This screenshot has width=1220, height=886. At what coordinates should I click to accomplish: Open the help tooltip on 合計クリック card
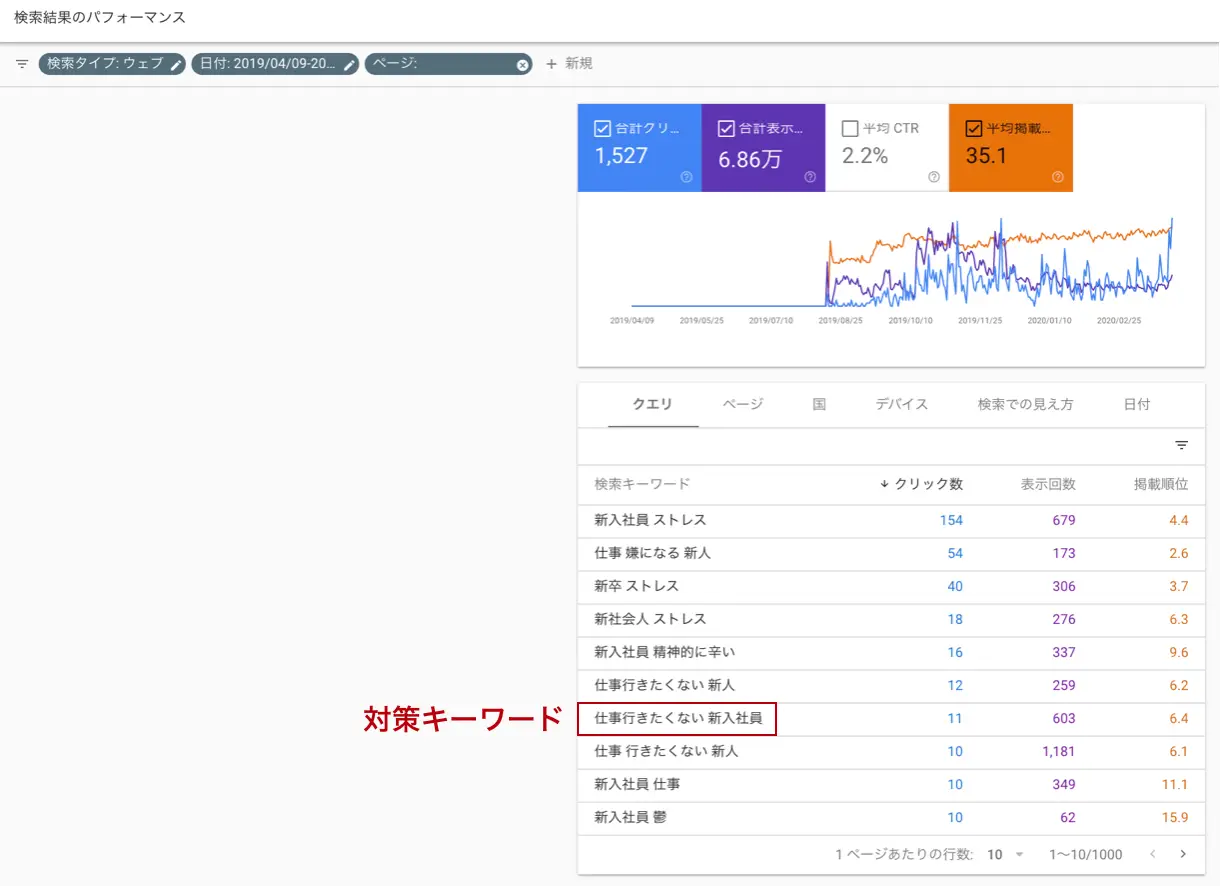[x=686, y=176]
